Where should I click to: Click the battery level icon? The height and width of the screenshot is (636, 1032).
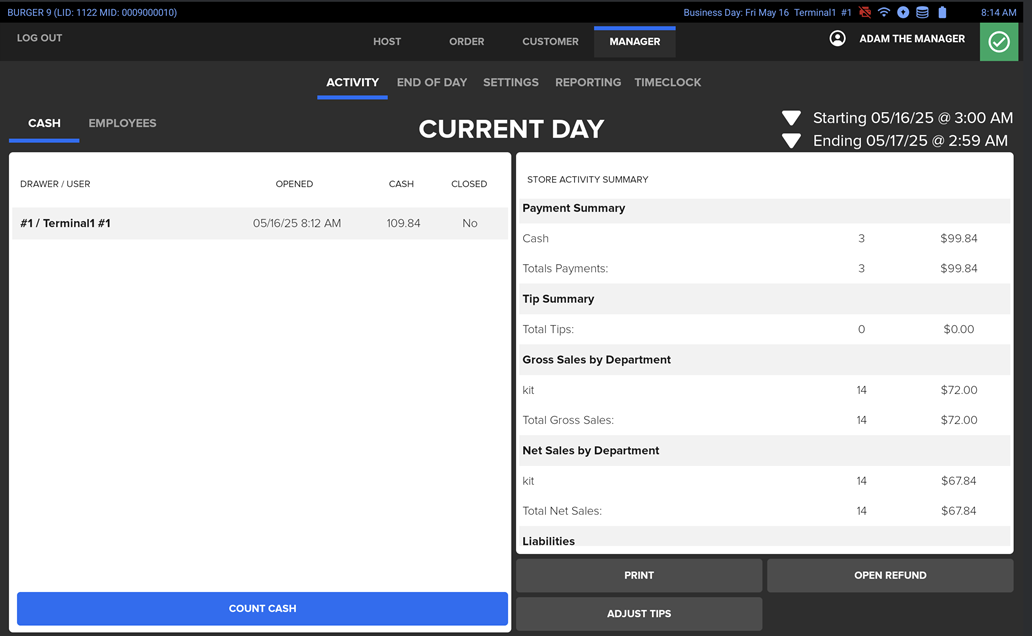(x=942, y=13)
